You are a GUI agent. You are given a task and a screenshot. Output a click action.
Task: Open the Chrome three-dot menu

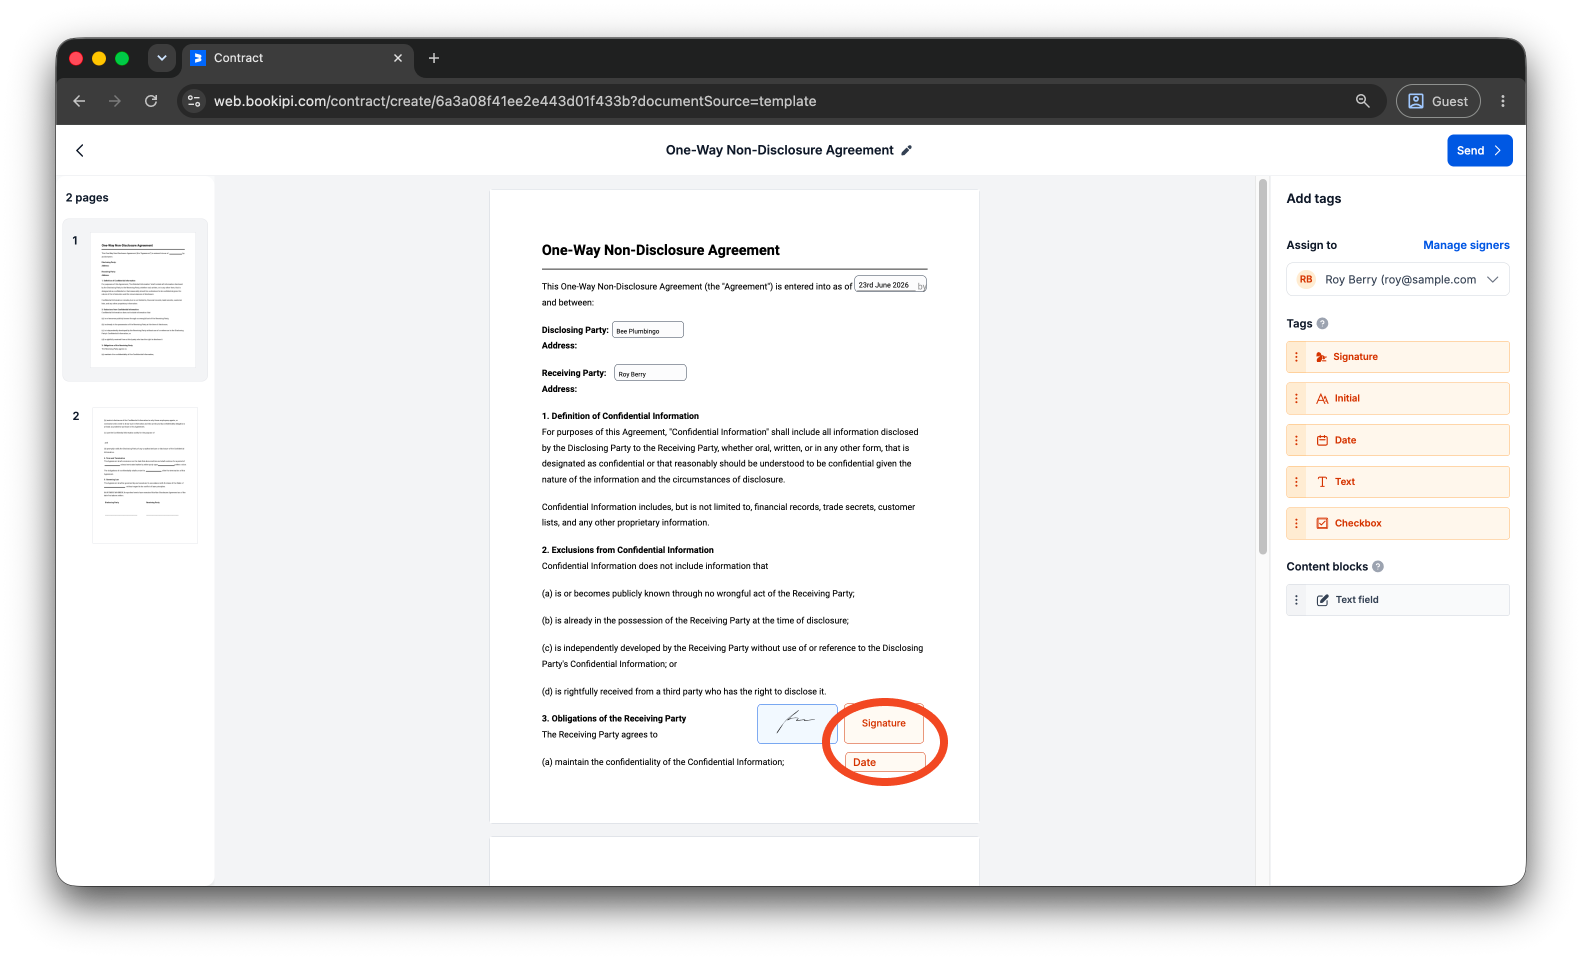coord(1502,101)
